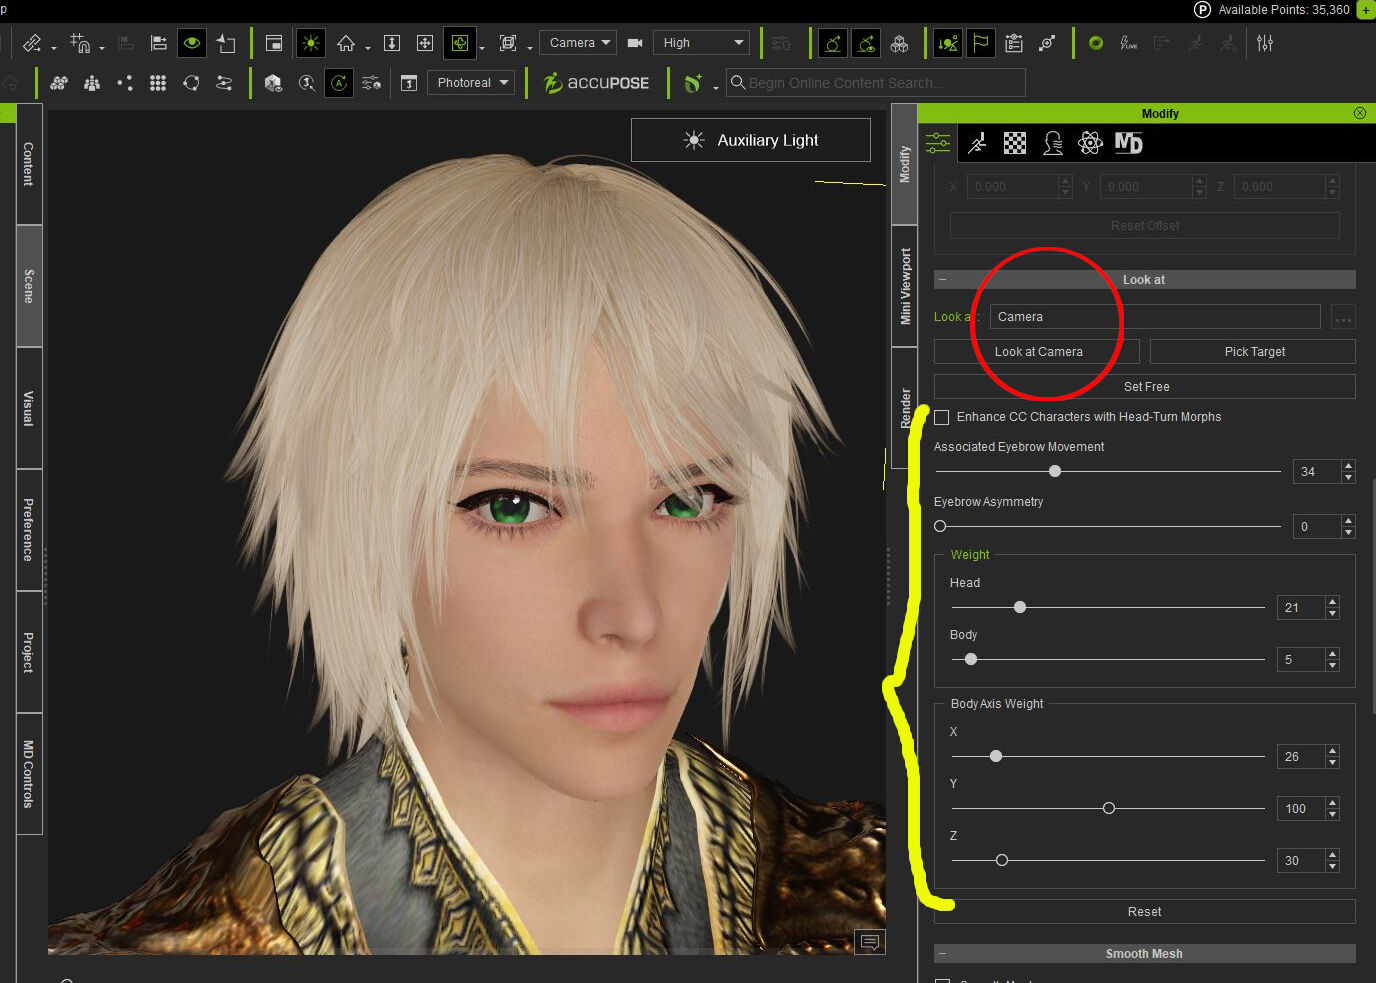Open the mixer sliders icon in top toolbar
Image resolution: width=1376 pixels, height=983 pixels.
tap(1265, 43)
